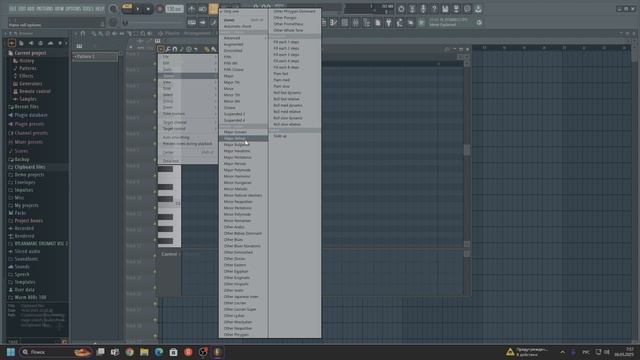640x360 pixels.
Task: Click the magnet snap icon in piano roll toolbar
Action: click(175, 49)
